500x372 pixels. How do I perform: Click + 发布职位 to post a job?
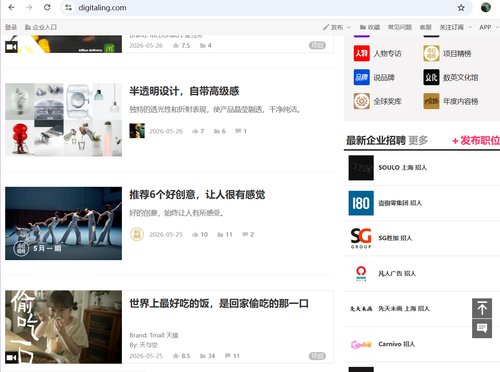[x=476, y=141]
